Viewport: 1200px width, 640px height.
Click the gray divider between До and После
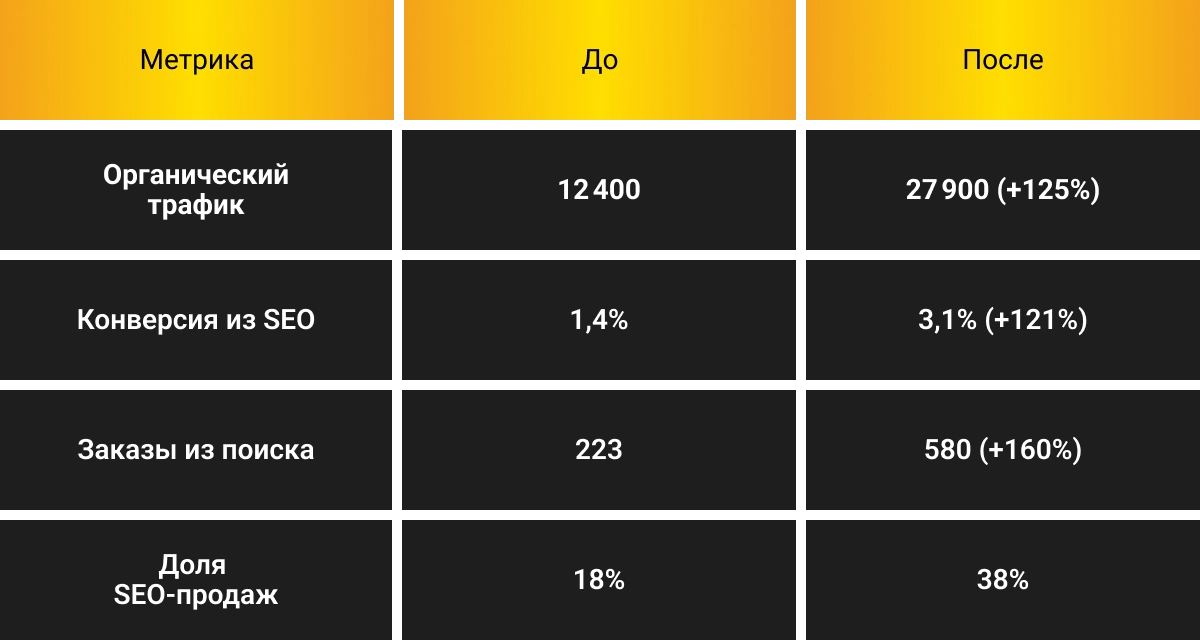[801, 60]
